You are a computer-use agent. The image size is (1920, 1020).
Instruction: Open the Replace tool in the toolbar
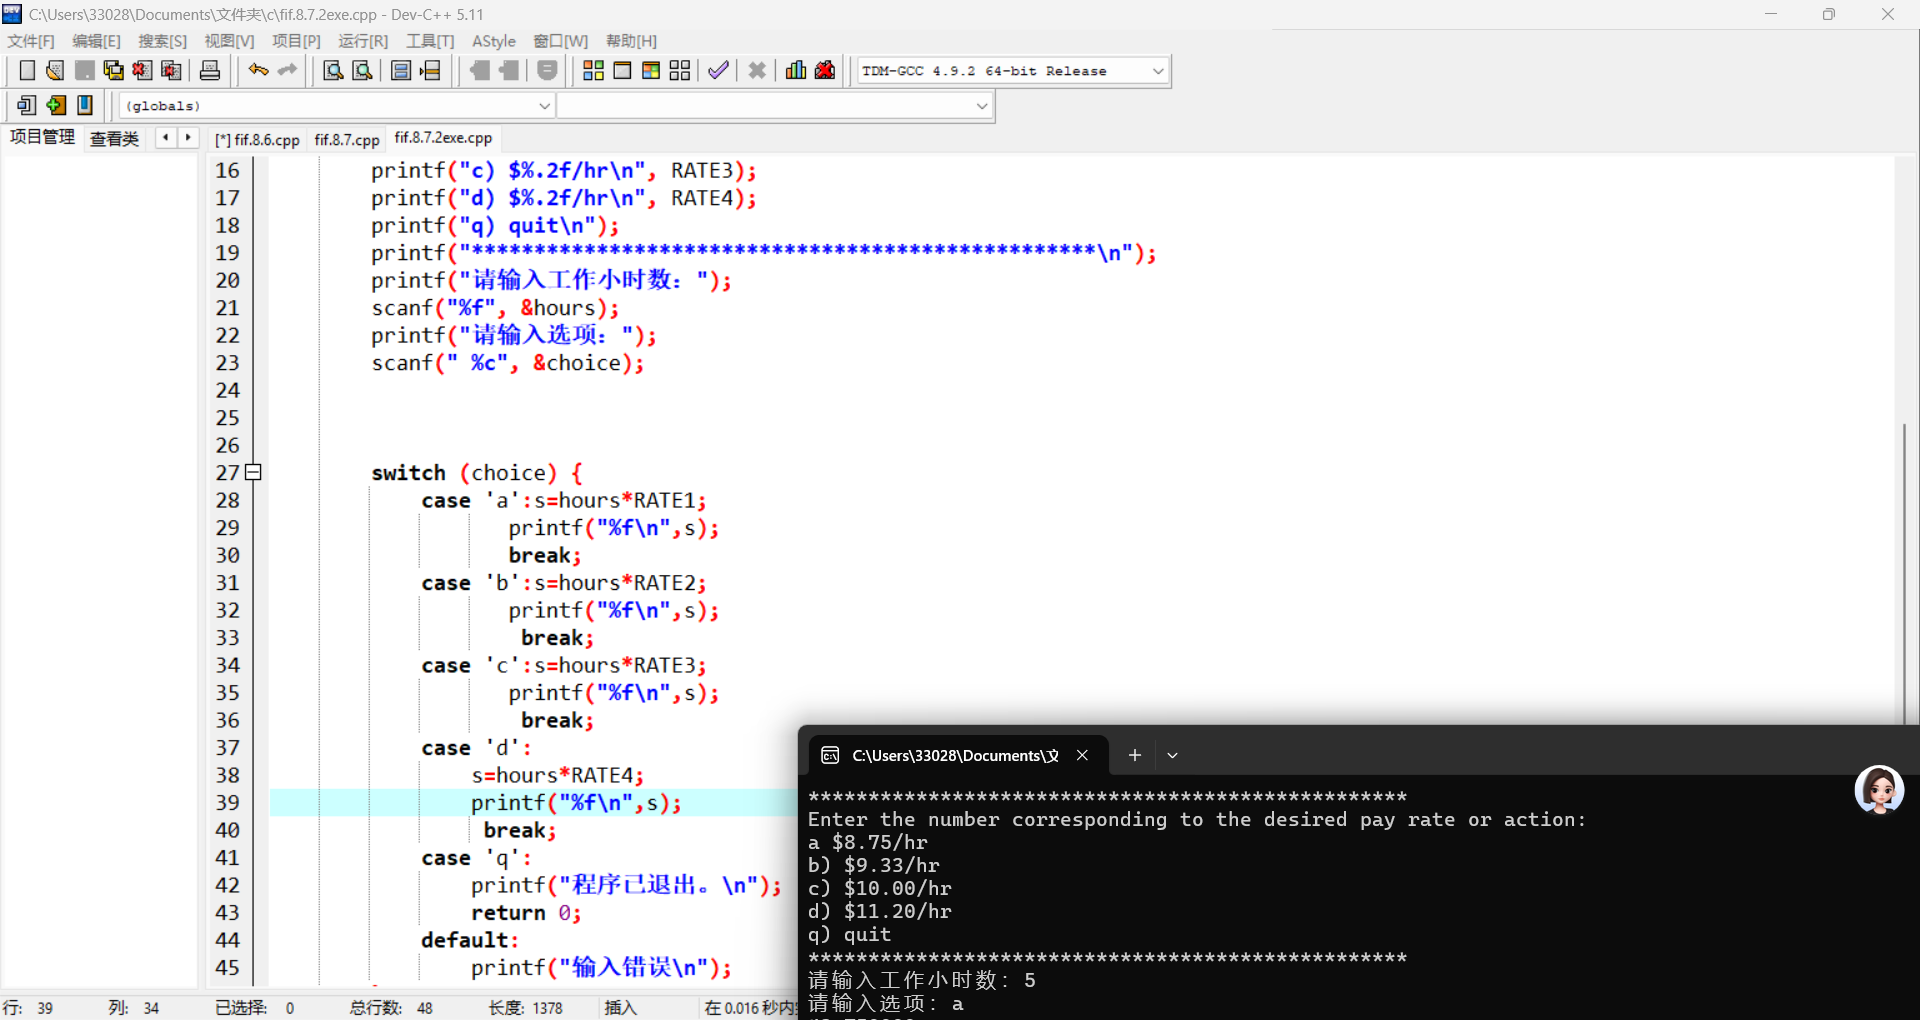(x=363, y=70)
